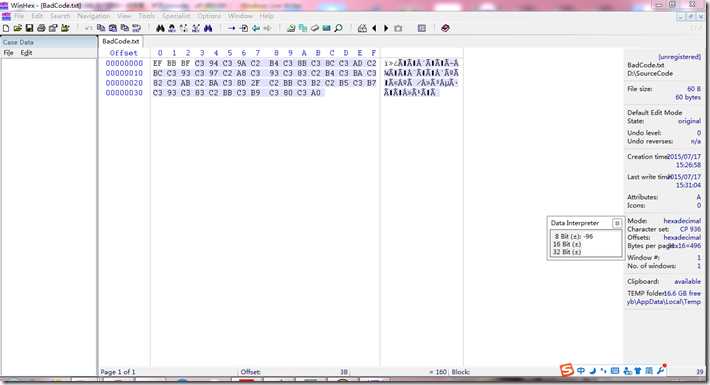The width and height of the screenshot is (710, 385).
Task: Close the Data Interpreter panel
Action: point(617,223)
